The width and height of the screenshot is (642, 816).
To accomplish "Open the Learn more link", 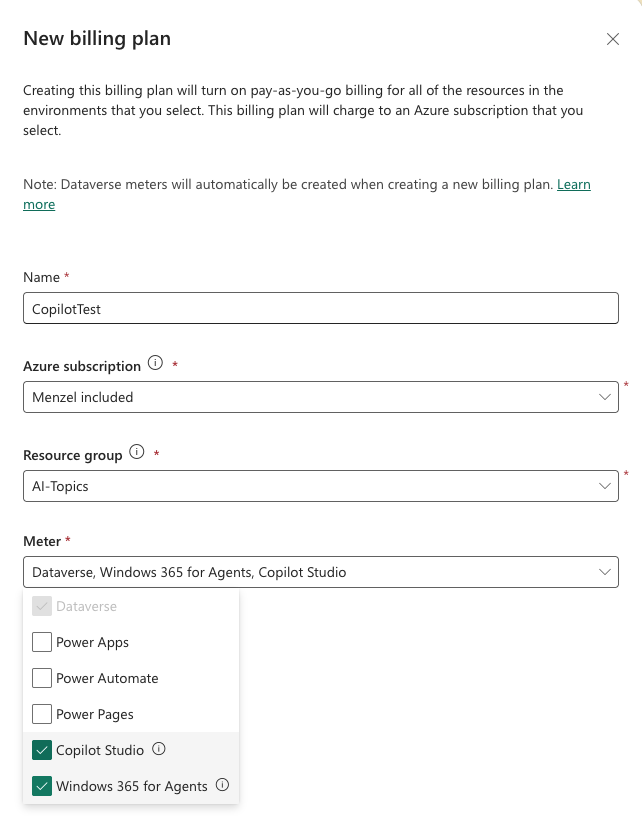I will pos(573,185).
